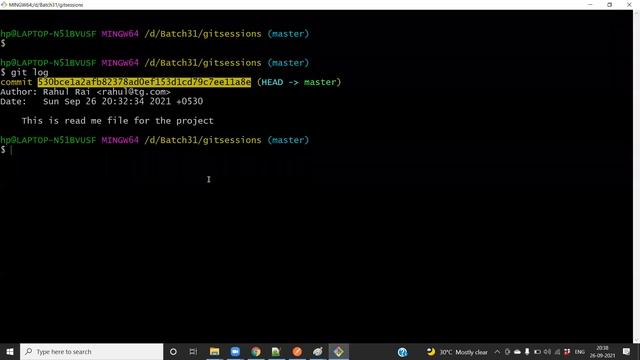Click the taskbar search box
This screenshot has height=360, width=640.
(x=91, y=351)
